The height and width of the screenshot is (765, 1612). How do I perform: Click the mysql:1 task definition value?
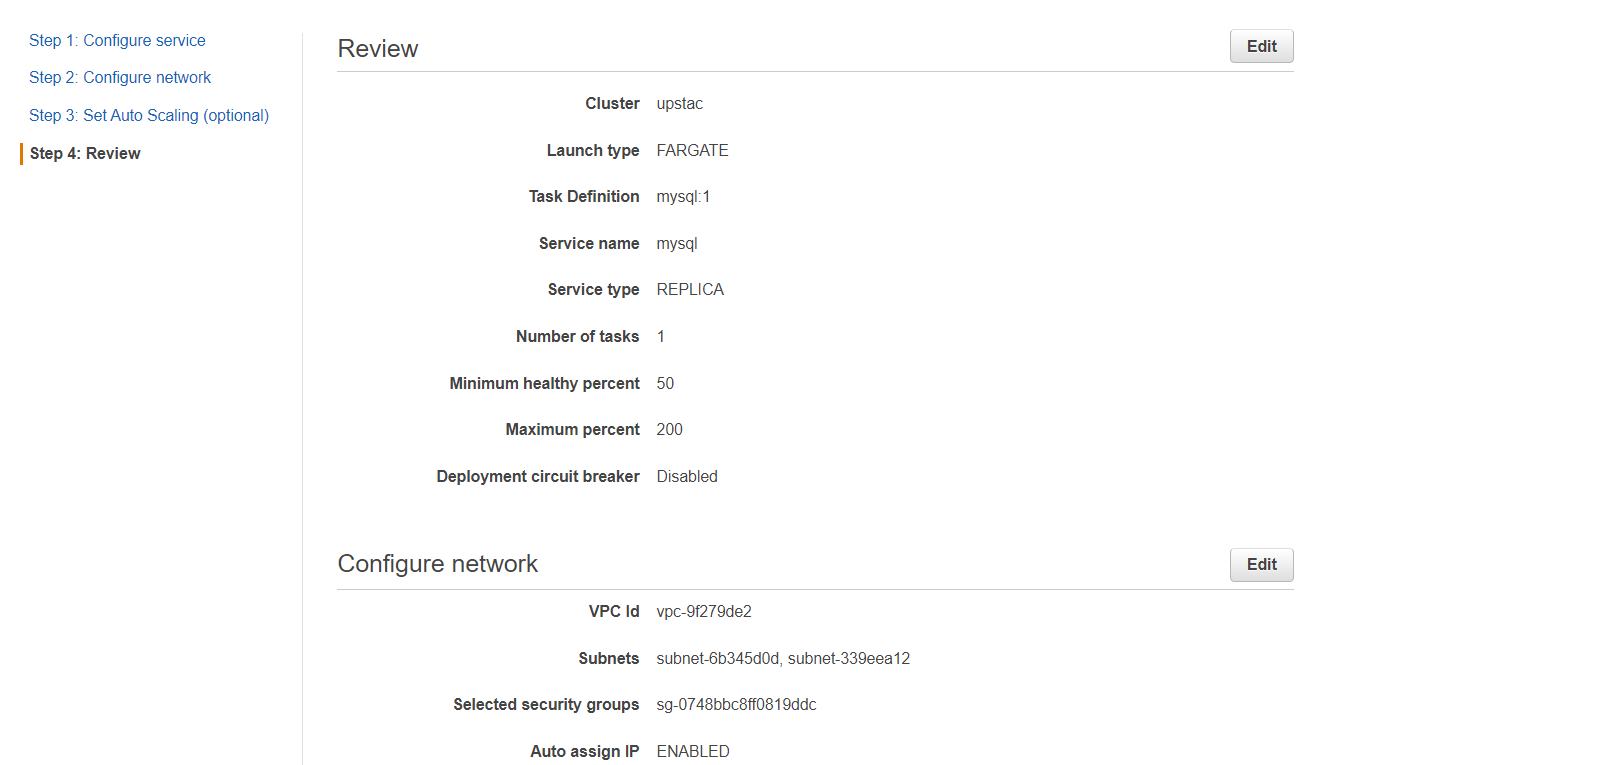click(683, 196)
